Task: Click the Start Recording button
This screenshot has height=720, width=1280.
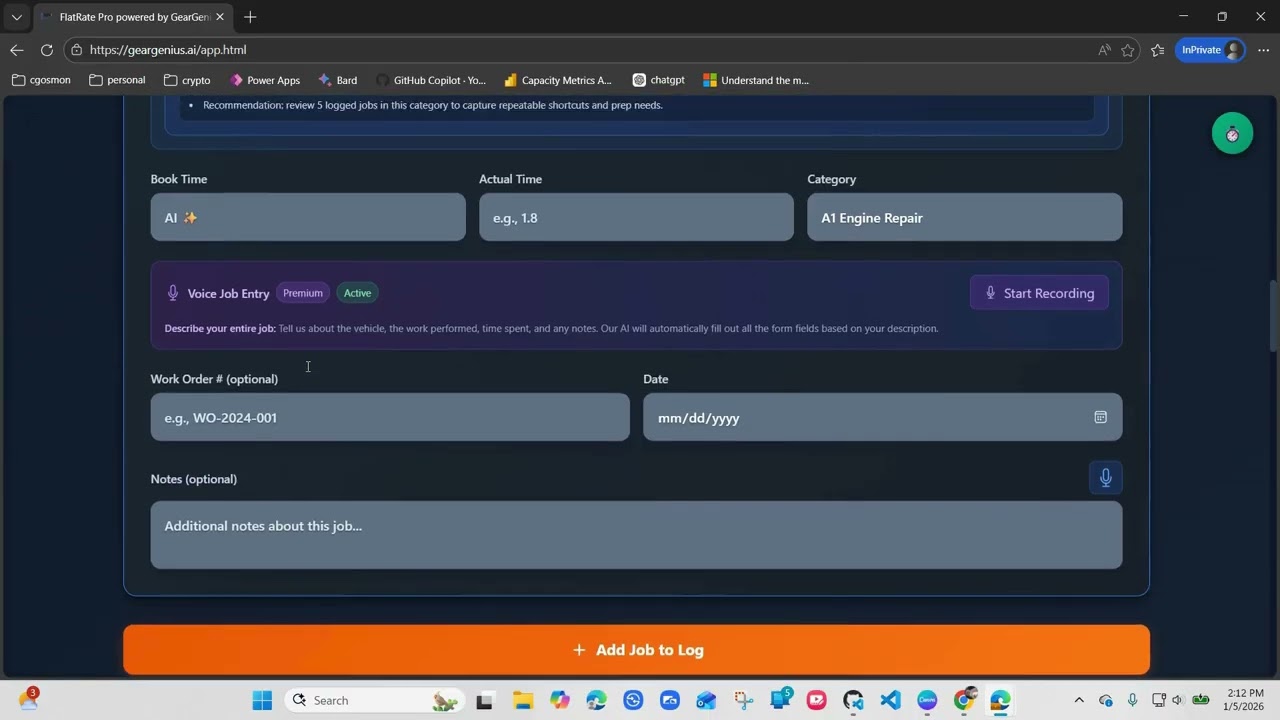Action: tap(1039, 293)
